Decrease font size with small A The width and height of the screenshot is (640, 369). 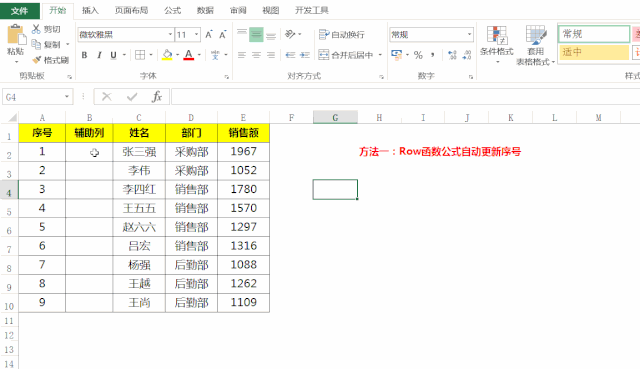[222, 35]
